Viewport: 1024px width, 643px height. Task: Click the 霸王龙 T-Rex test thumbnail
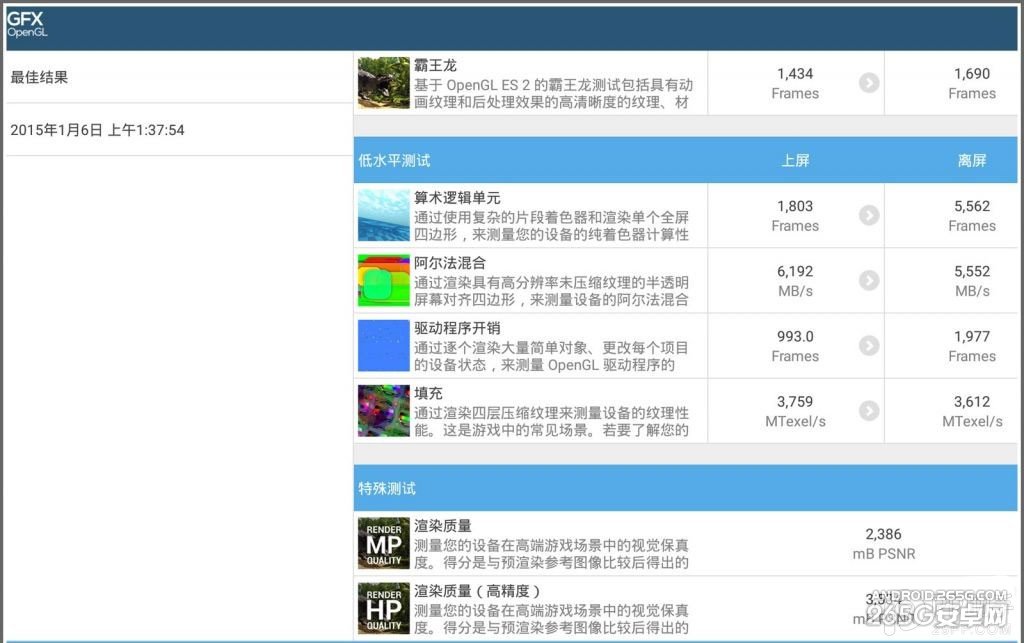point(381,83)
